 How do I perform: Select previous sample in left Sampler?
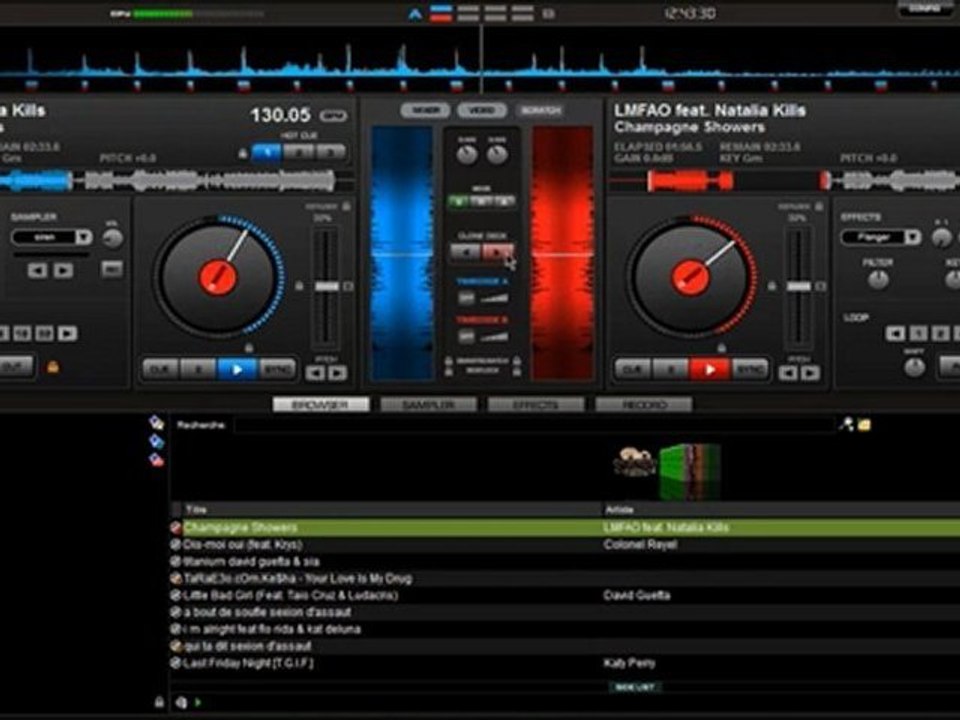tap(37, 270)
